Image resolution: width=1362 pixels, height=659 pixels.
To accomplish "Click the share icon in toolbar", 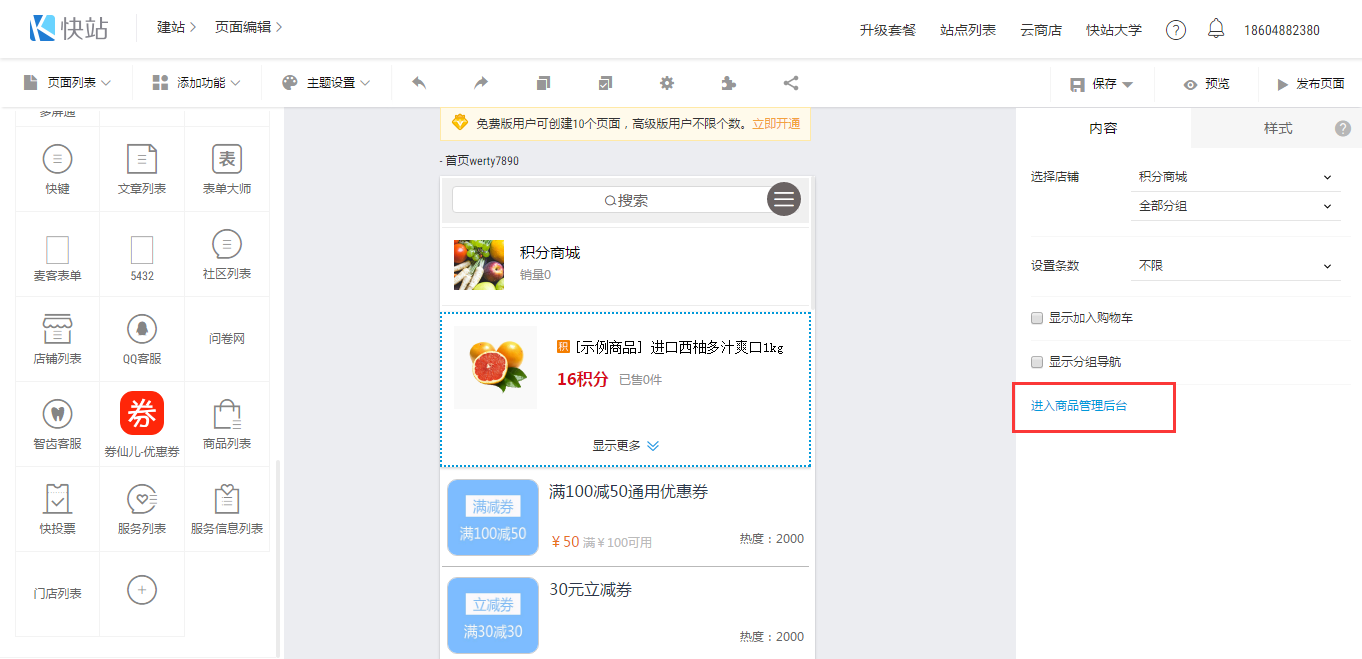I will coord(790,83).
